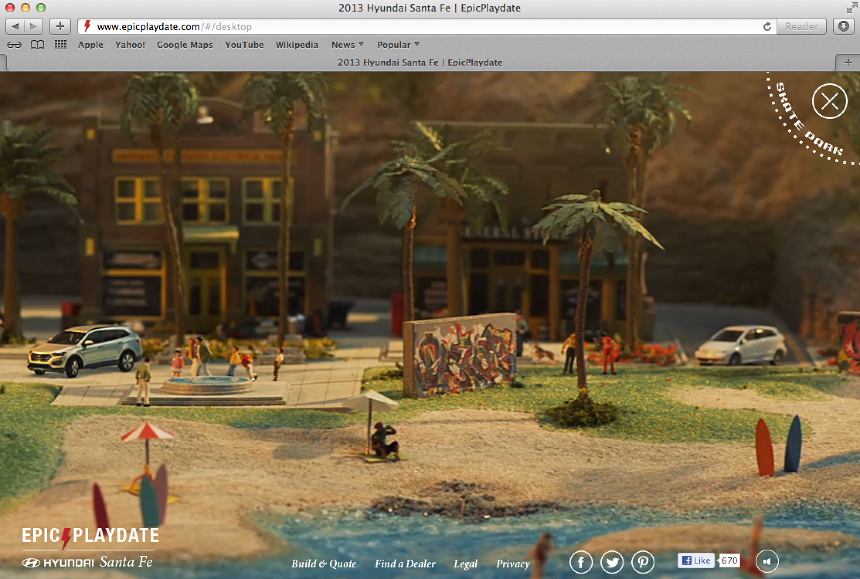Click the Epic Playdate logo
Viewport: 860px width, 579px height.
point(90,536)
